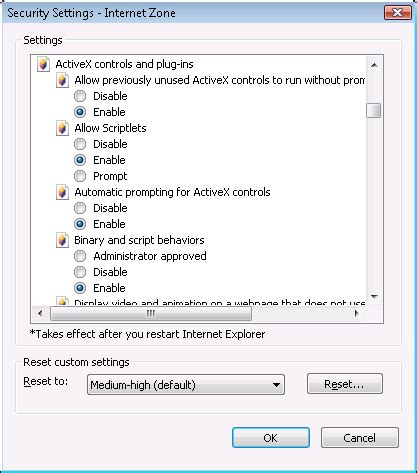Select Disable under Binary and script behaviors
The height and width of the screenshot is (473, 417).
click(80, 272)
